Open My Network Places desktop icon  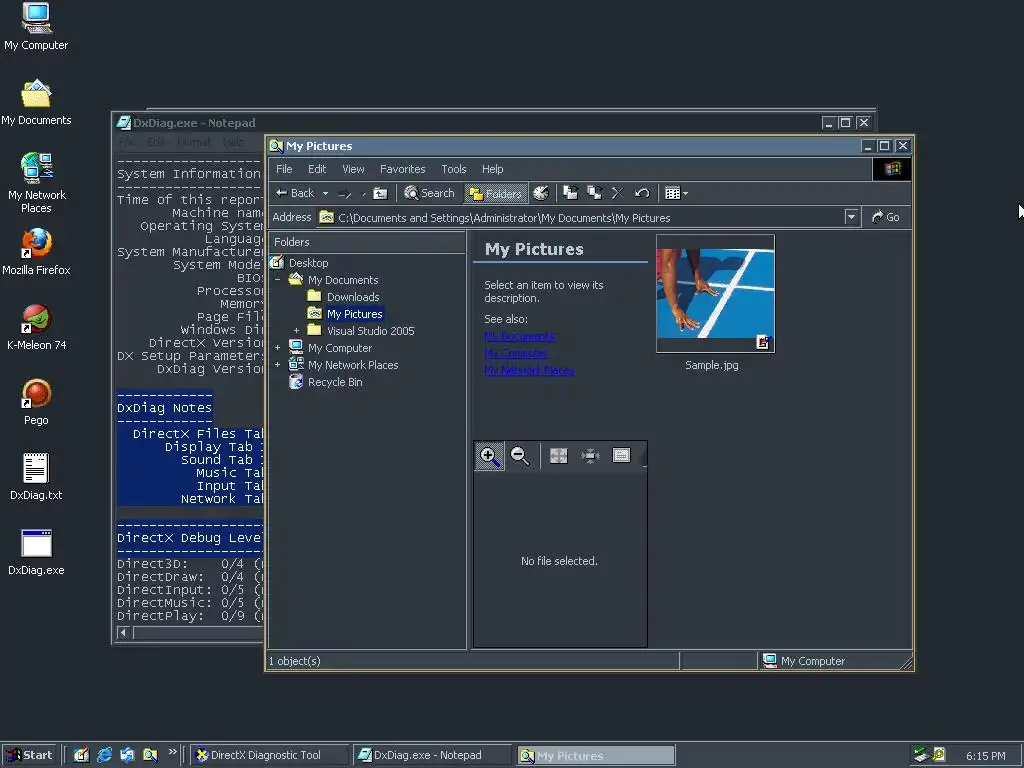coord(36,183)
